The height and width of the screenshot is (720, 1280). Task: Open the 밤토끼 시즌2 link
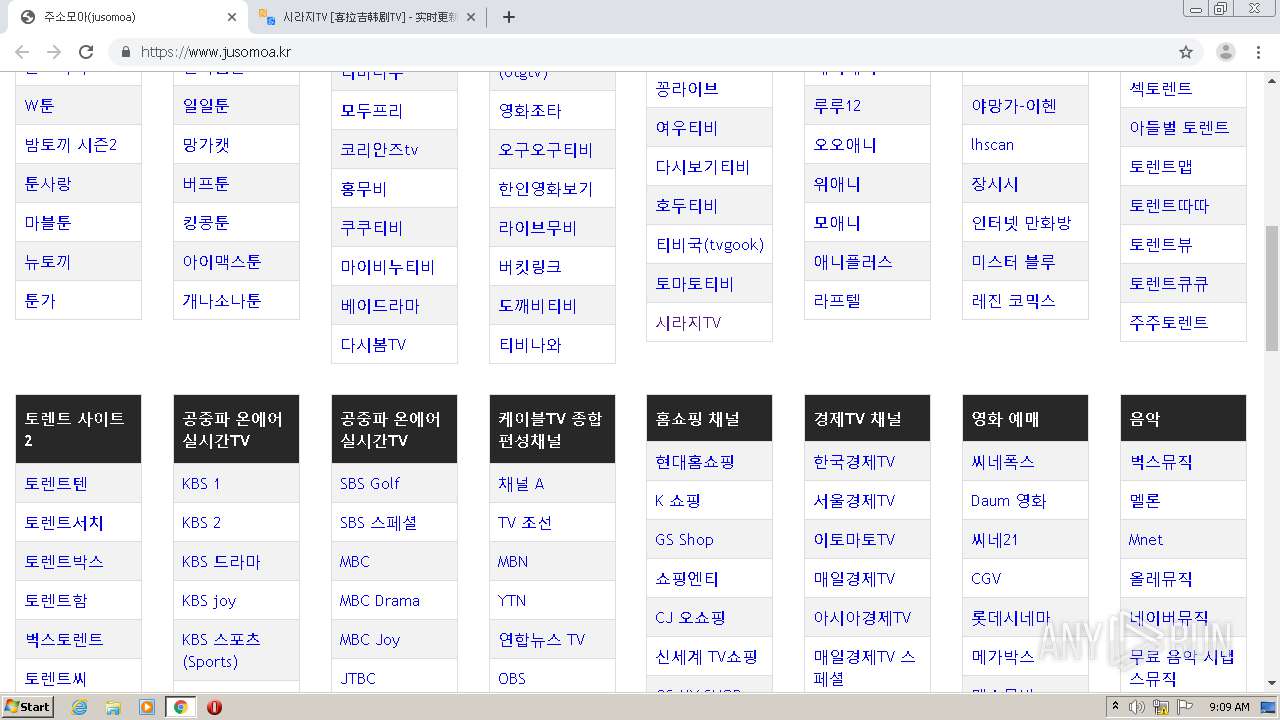[x=71, y=144]
